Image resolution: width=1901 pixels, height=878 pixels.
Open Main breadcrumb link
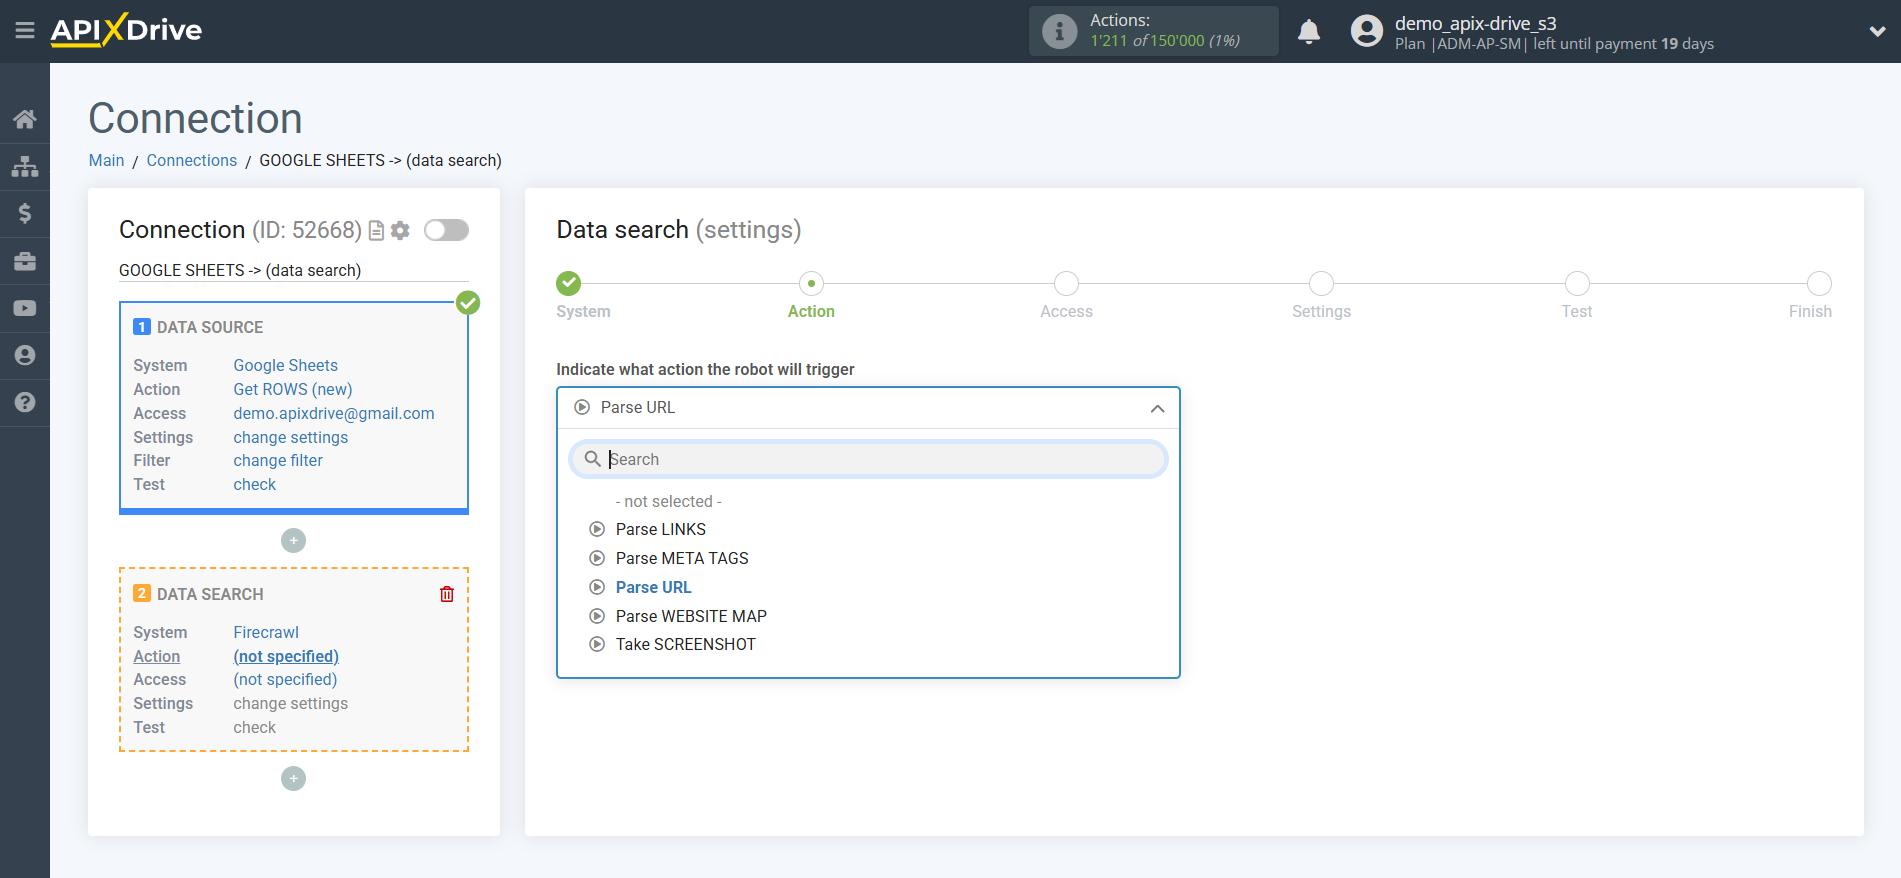(106, 160)
